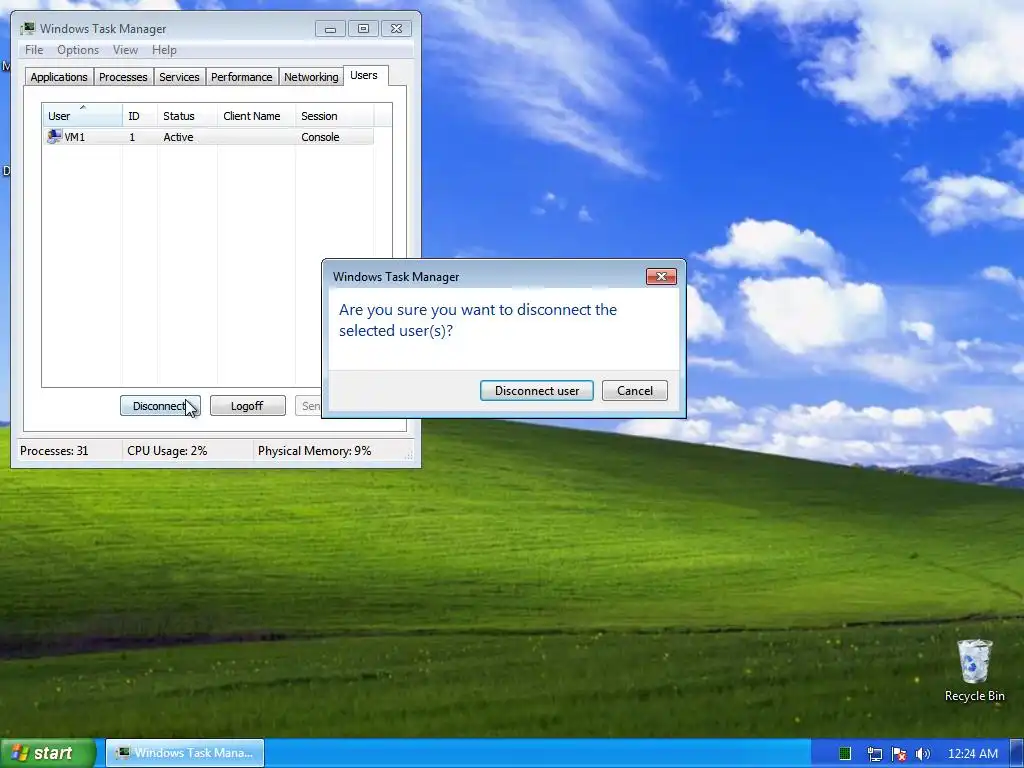The width and height of the screenshot is (1024, 768).
Task: Open the Help menu
Action: click(164, 50)
